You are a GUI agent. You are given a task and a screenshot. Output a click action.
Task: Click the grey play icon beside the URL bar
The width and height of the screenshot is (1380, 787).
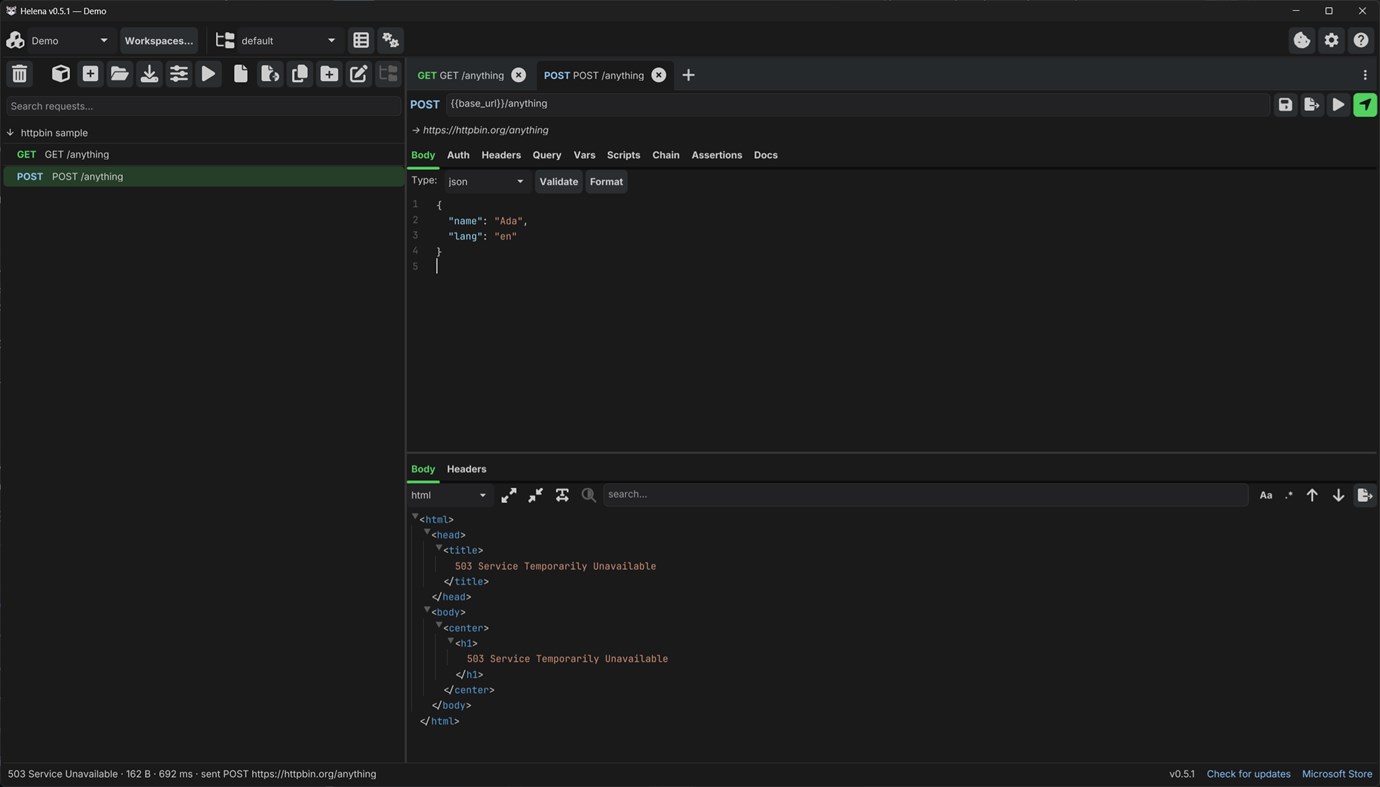pyautogui.click(x=1338, y=104)
